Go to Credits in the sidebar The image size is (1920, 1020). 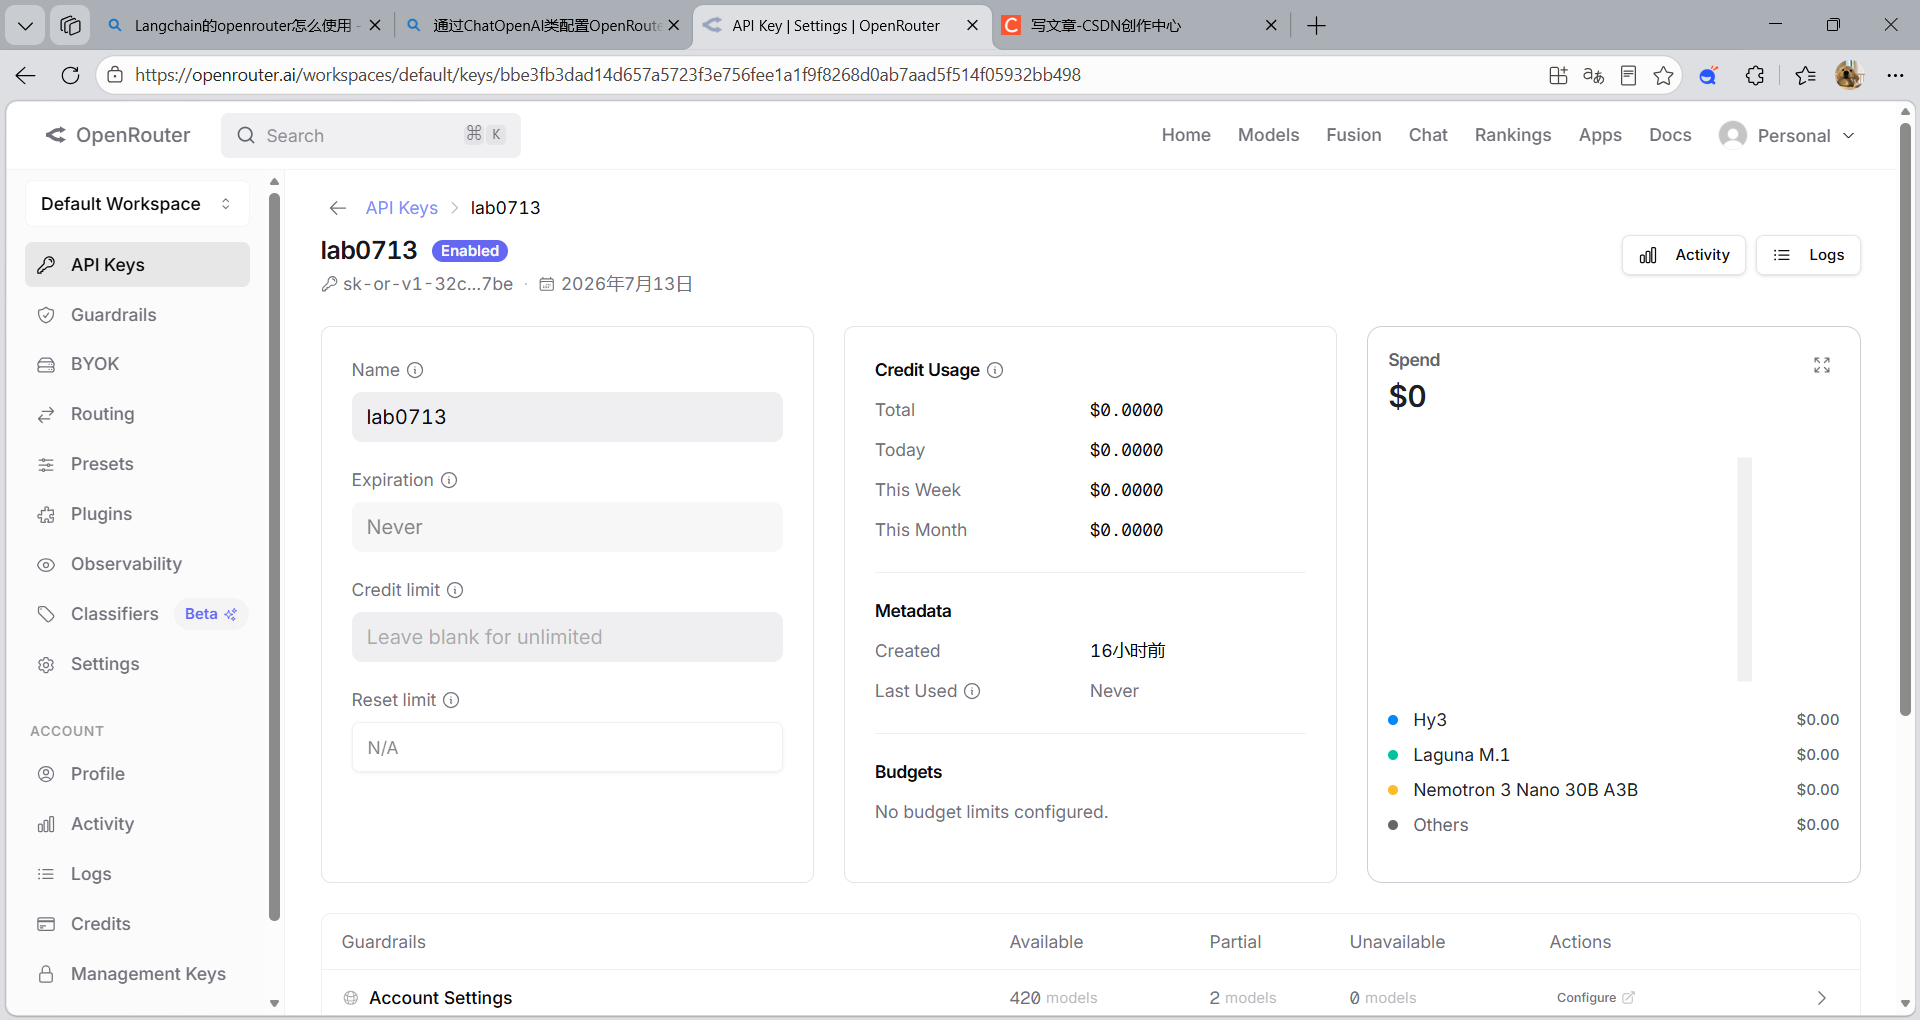[137, 924]
